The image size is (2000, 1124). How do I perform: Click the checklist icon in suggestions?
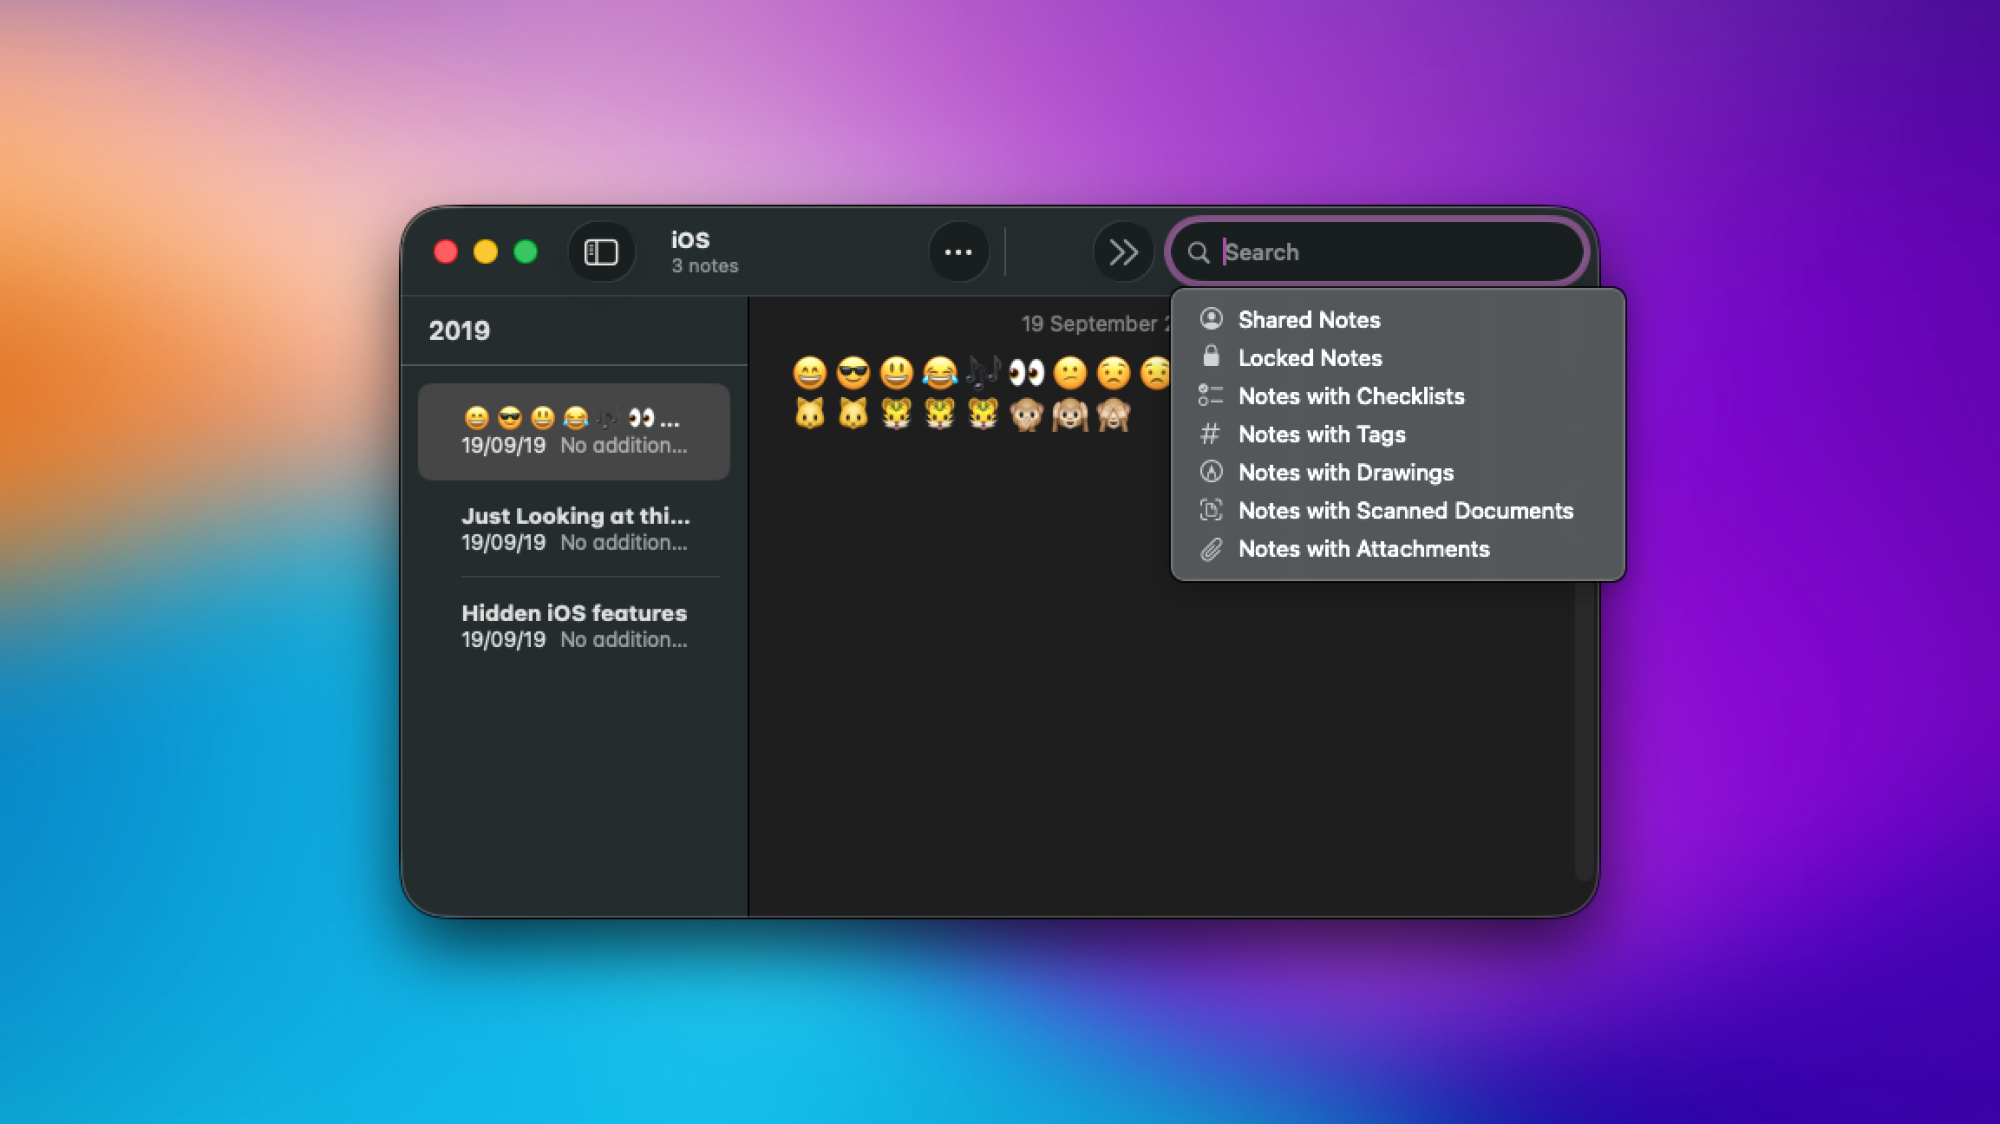(1211, 396)
